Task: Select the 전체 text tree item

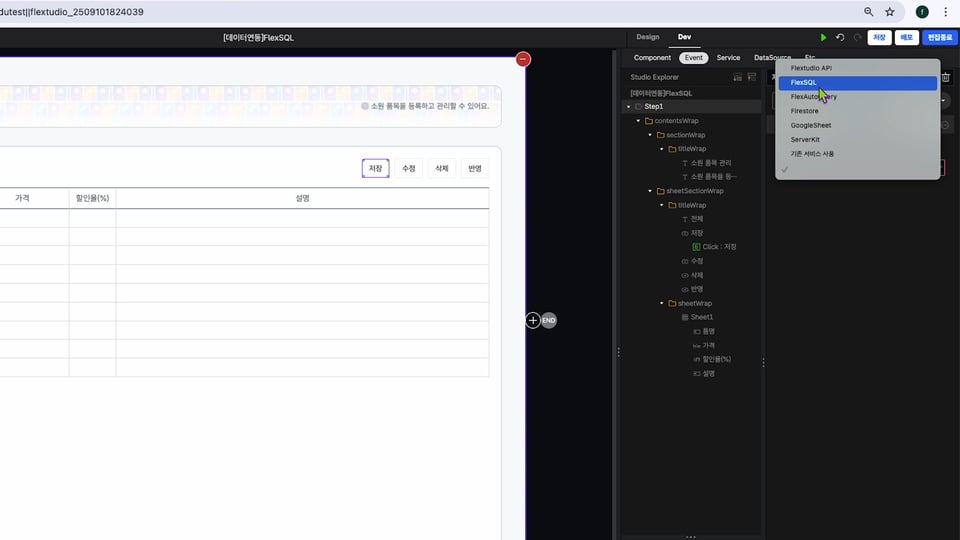Action: 697,219
